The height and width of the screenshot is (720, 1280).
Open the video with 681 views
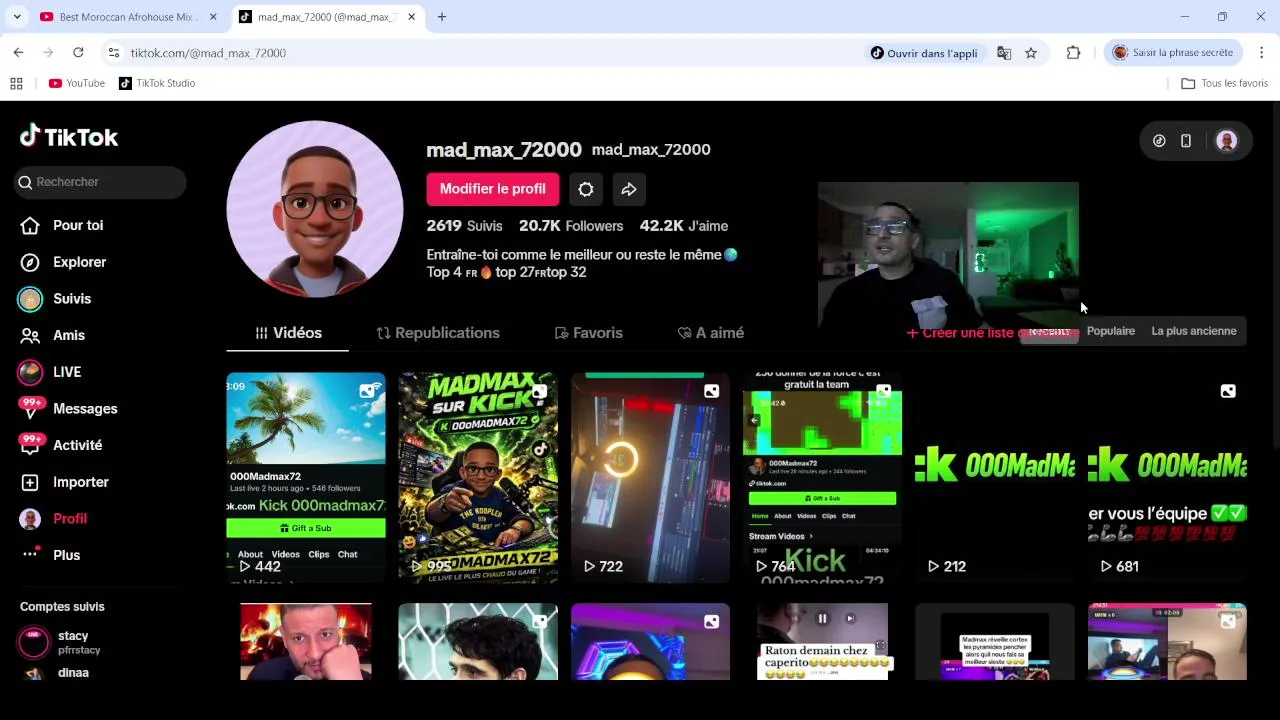1167,478
